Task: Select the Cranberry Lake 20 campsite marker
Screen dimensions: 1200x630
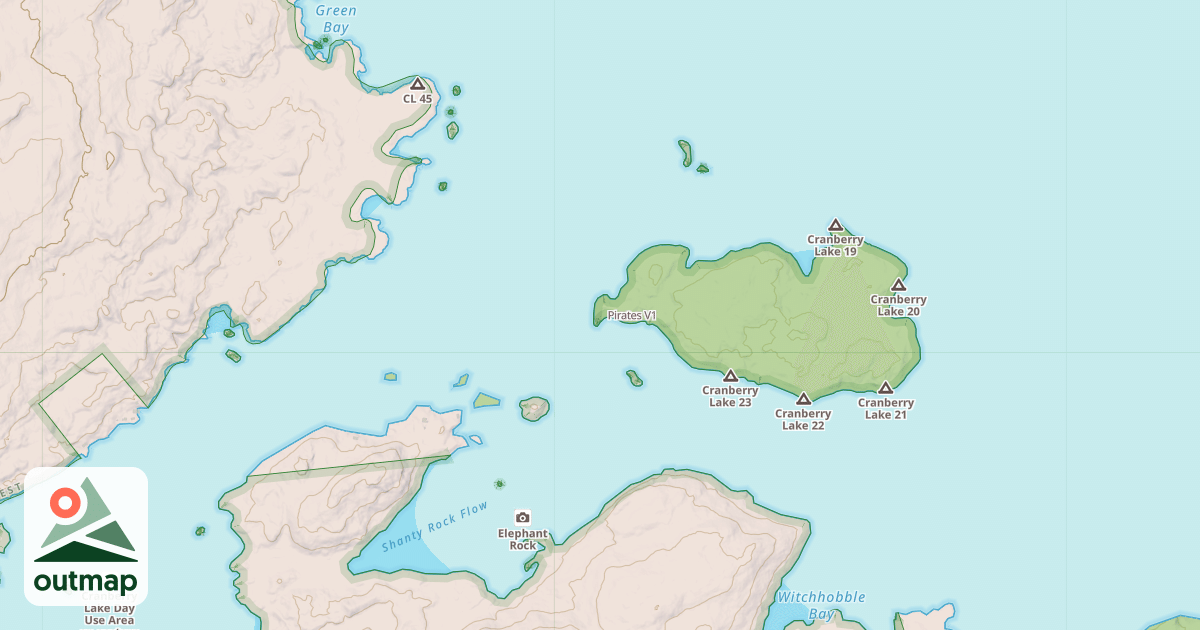Action: tap(898, 285)
